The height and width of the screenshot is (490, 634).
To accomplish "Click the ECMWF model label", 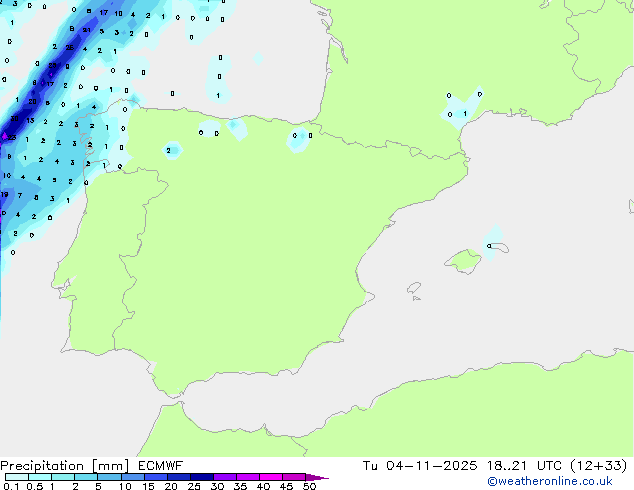I will click(161, 466).
